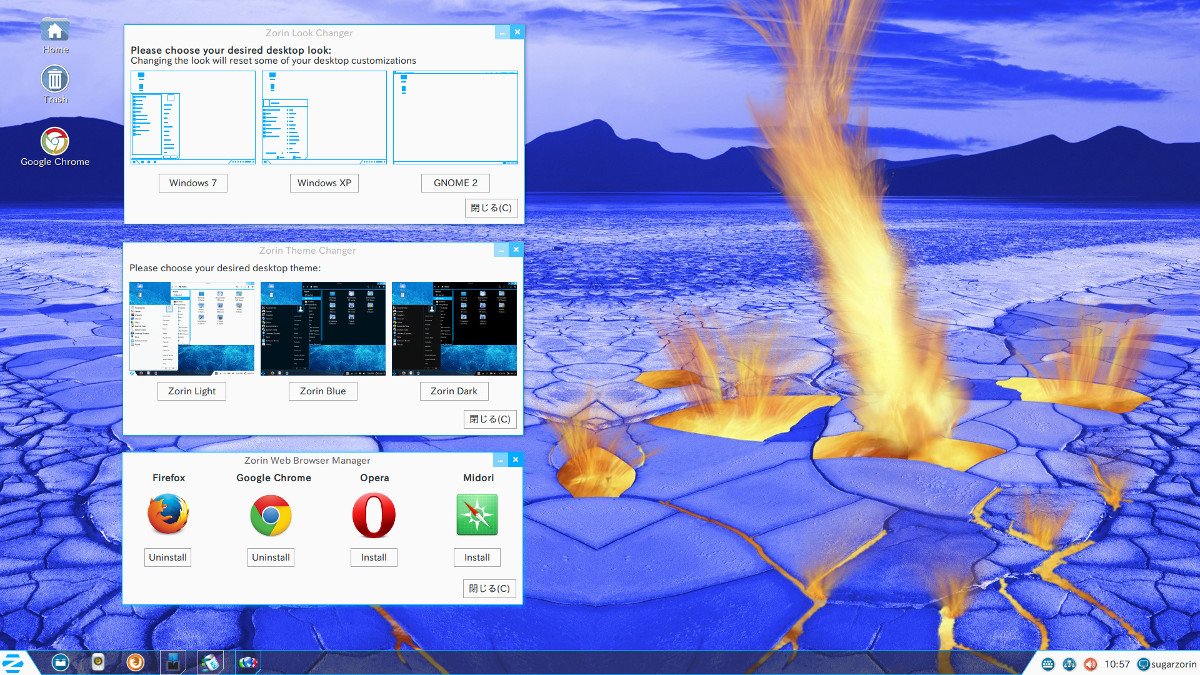Open the Zorin start menu
Screen dimensions: 1200x675
[x=14, y=662]
